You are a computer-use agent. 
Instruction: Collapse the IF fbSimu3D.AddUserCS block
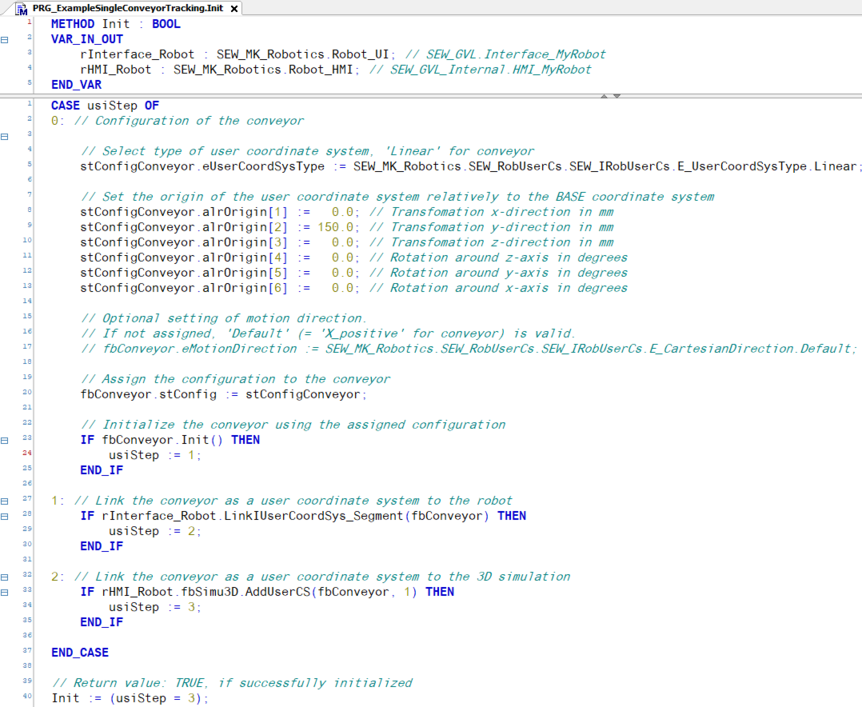pyautogui.click(x=6, y=592)
